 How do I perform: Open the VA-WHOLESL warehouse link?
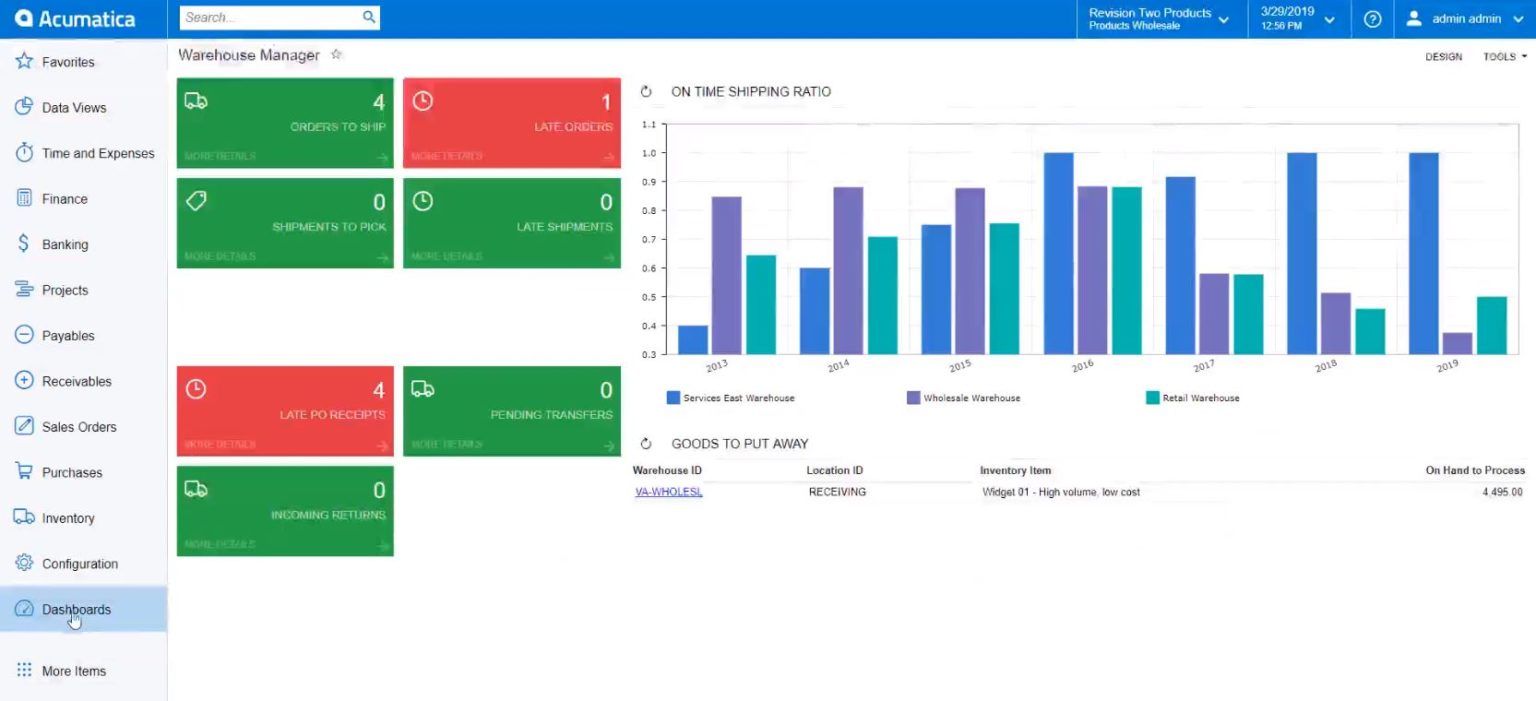pos(667,492)
